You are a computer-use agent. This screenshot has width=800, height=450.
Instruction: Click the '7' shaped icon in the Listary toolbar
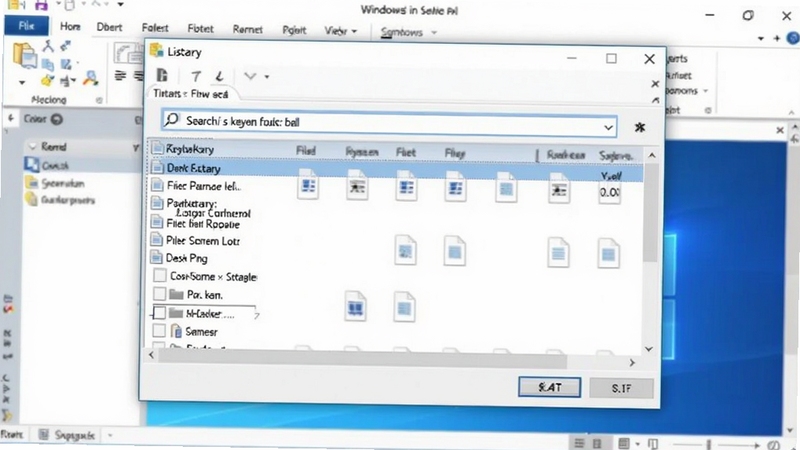tap(195, 77)
